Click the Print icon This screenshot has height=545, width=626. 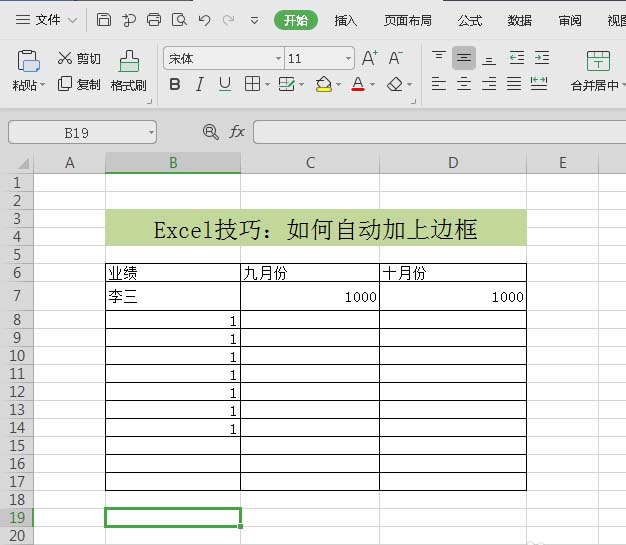click(x=154, y=20)
